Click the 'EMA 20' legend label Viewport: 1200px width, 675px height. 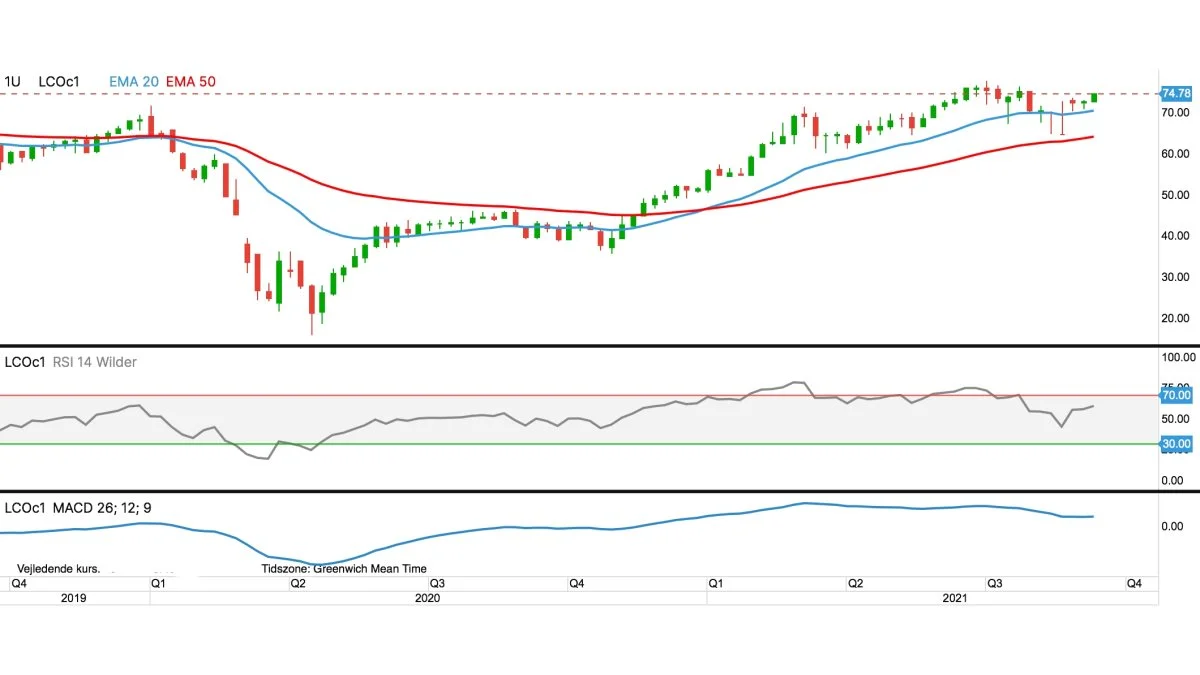133,81
